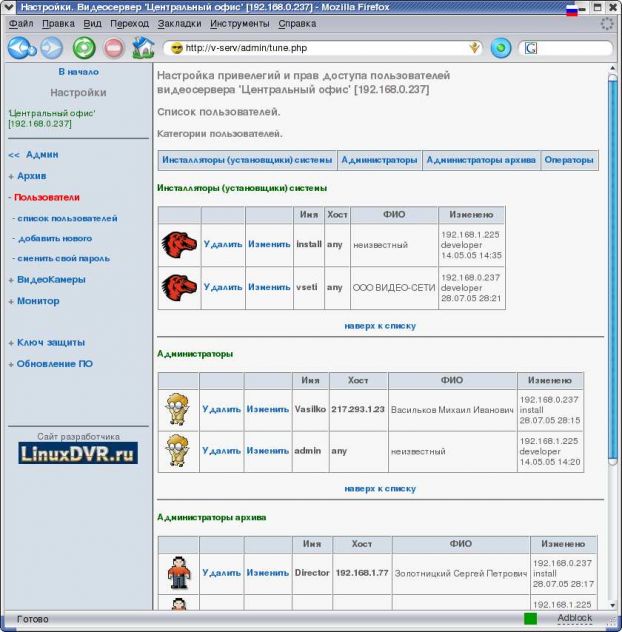Click Изменить for user vseti
Viewport: 622px width, 632px height.
(269, 287)
